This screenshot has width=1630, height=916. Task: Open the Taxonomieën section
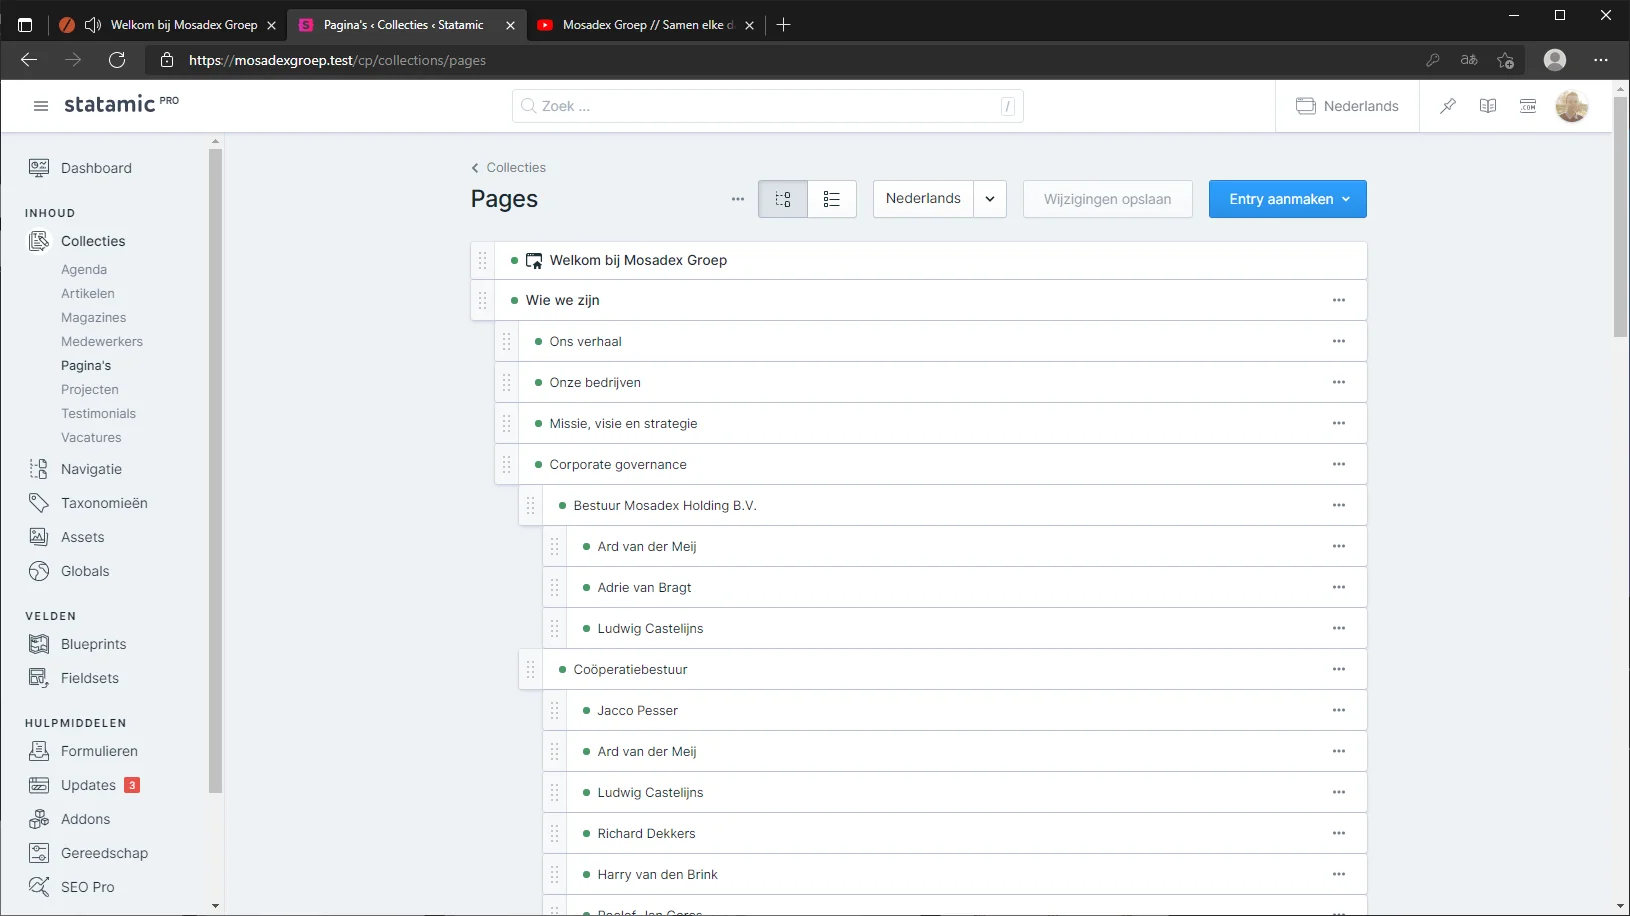[104, 503]
